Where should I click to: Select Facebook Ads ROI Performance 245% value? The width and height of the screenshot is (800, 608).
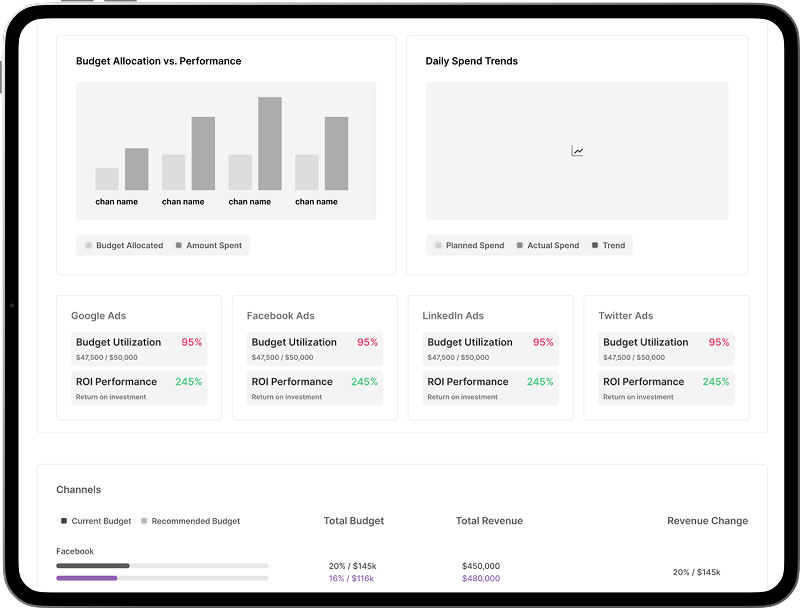tap(364, 382)
